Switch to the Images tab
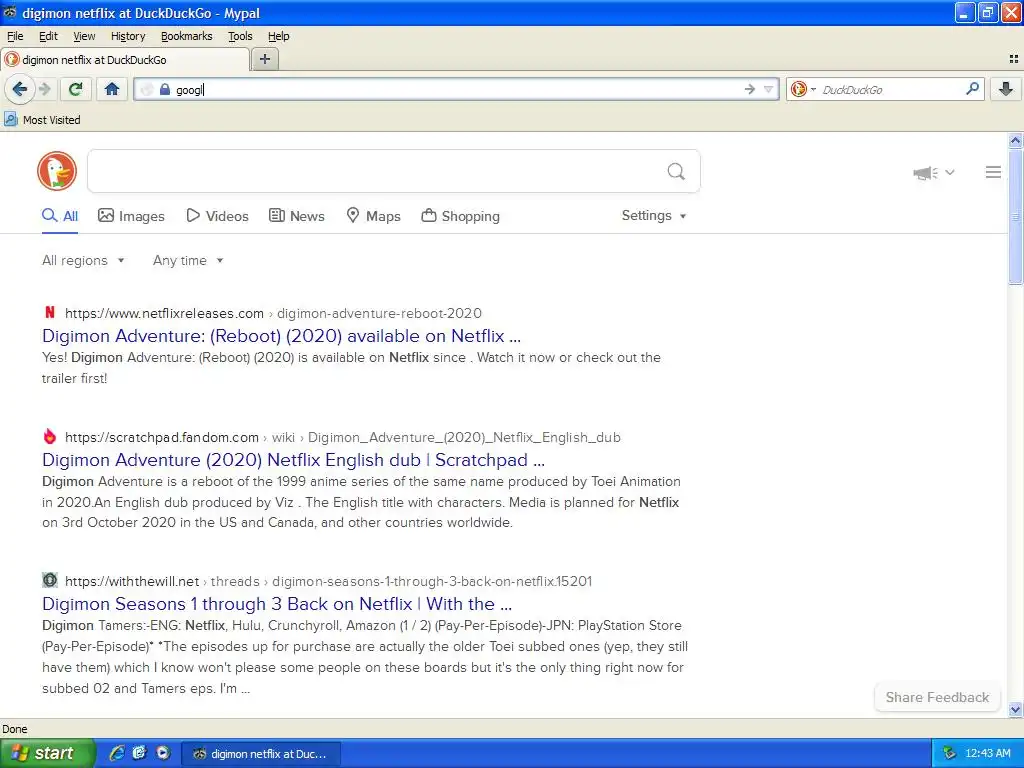Viewport: 1024px width, 768px height. (131, 216)
